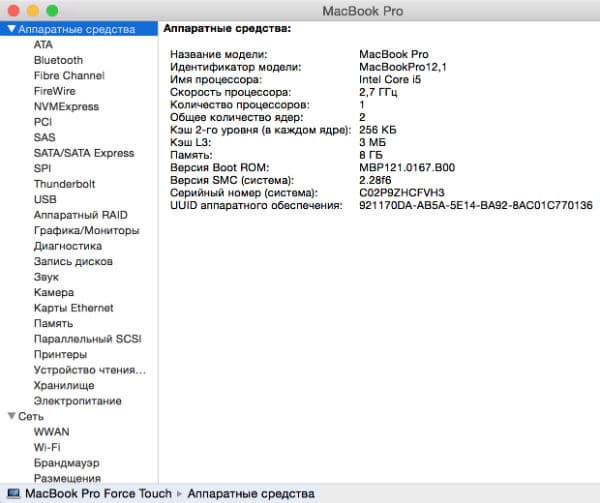Viewport: 600px width, 503px height.
Task: Select Электропитание in the sidebar
Action: (x=78, y=401)
